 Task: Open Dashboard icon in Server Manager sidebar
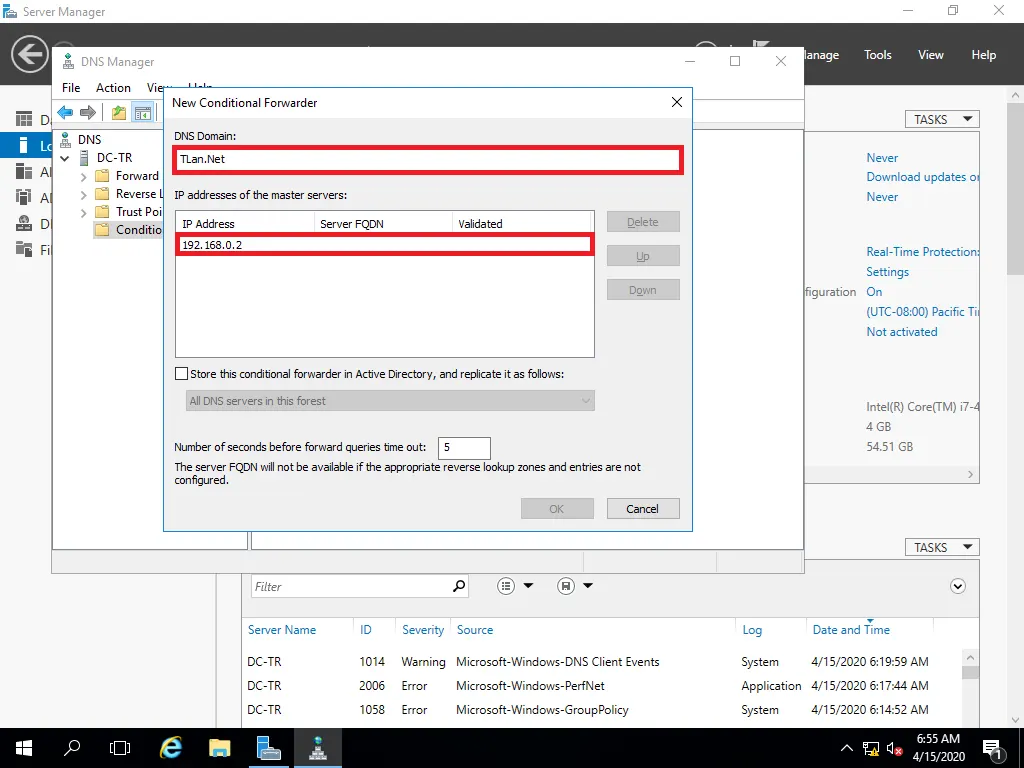(24, 119)
